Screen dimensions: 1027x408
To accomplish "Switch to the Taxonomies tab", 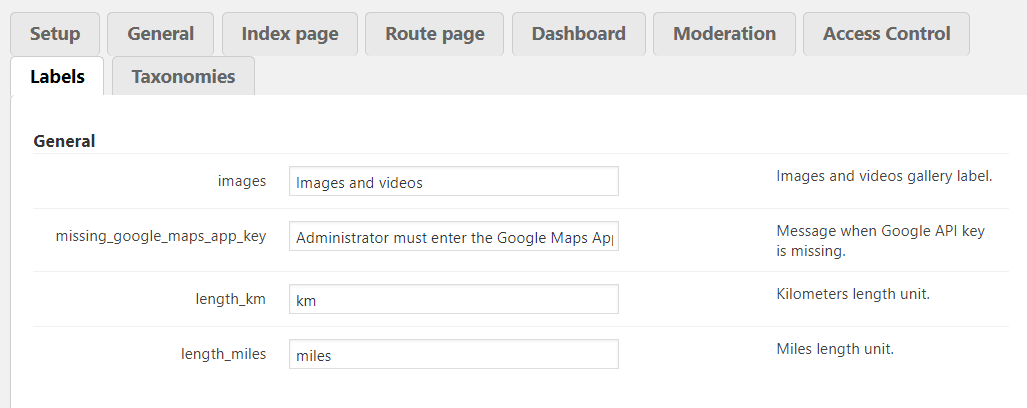I will tap(183, 76).
